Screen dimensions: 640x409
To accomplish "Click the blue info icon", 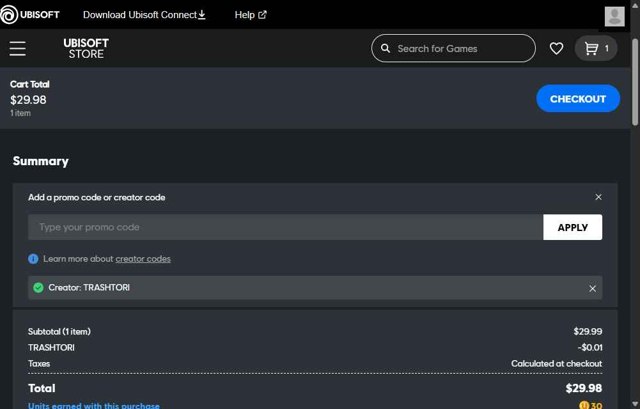I will point(33,259).
